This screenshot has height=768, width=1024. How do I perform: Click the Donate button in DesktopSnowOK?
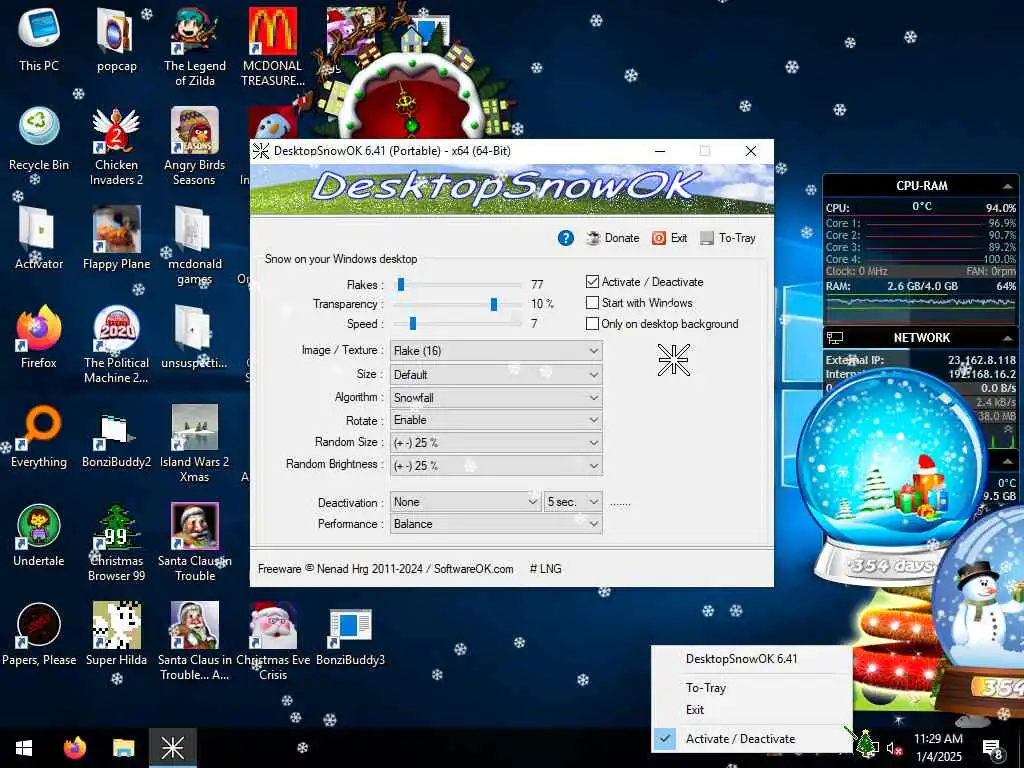[613, 238]
